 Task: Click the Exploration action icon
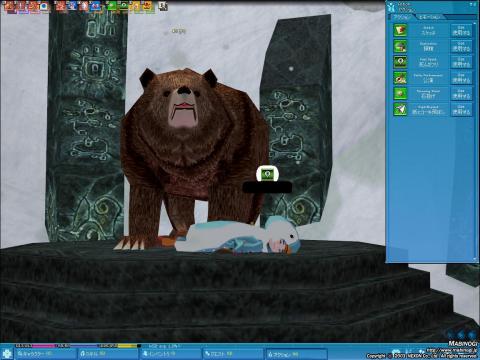400,46
